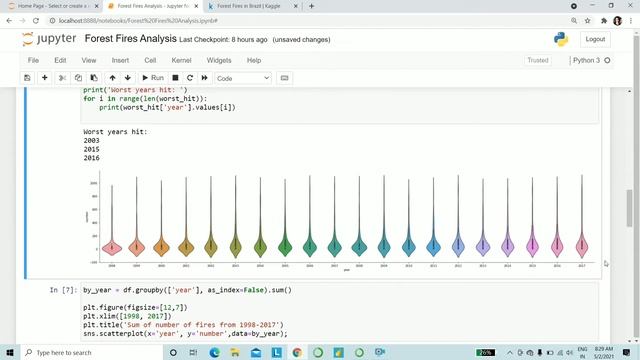Open the battery indicator showing 76%
The width and height of the screenshot is (640, 360).
pyautogui.click(x=486, y=352)
